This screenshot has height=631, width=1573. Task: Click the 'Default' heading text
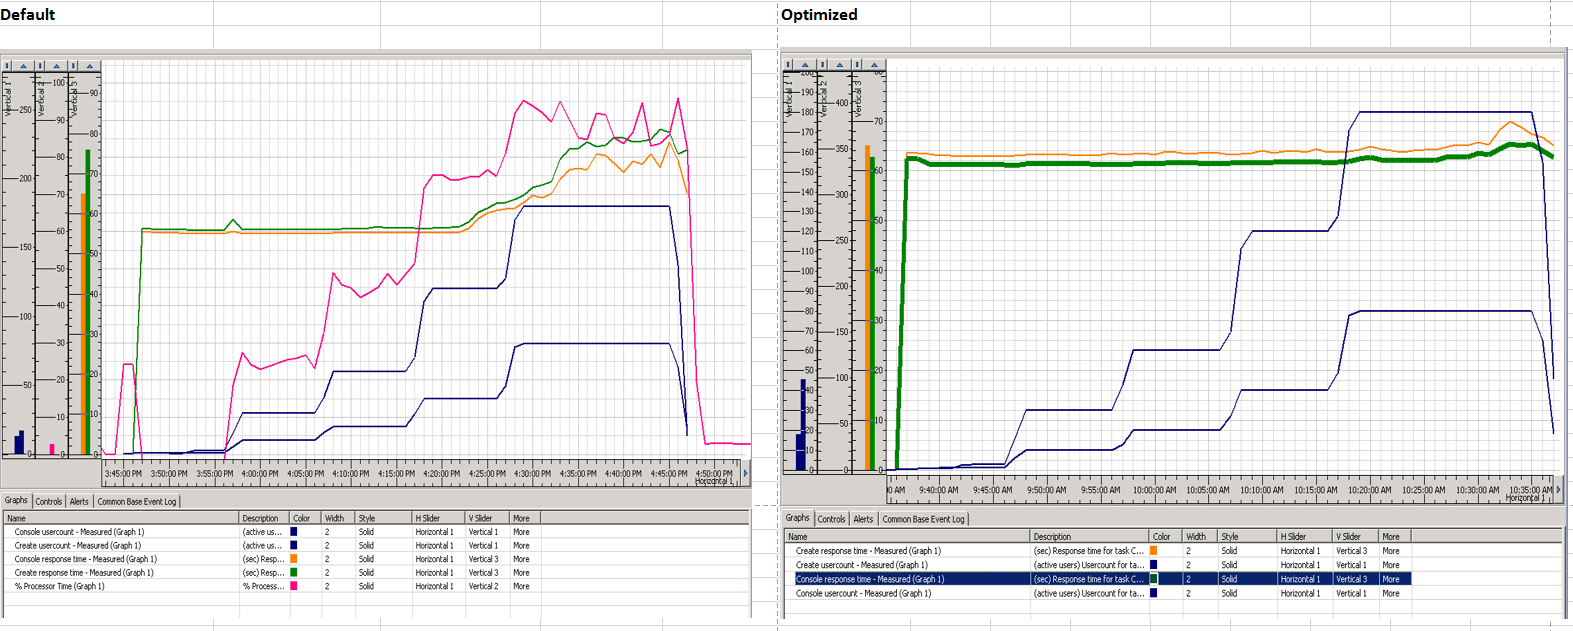pyautogui.click(x=28, y=15)
